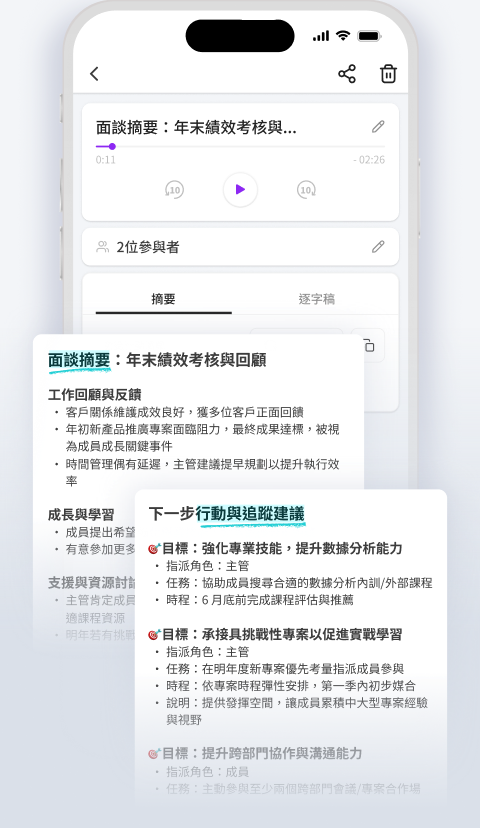Image resolution: width=480 pixels, height=828 pixels.
Task: Click the target icon beside 承接具挑戰性專案
Action: tap(154, 634)
